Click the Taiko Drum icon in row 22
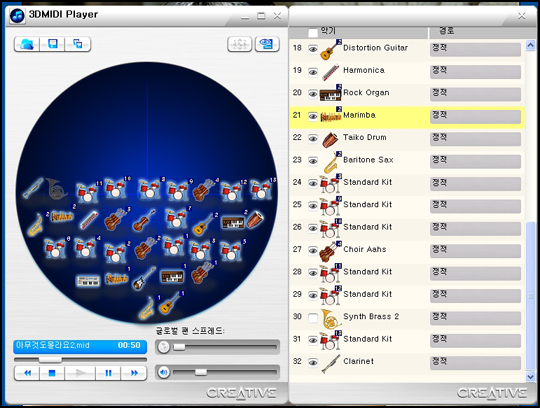Viewport: 540px width, 408px height. coord(331,140)
